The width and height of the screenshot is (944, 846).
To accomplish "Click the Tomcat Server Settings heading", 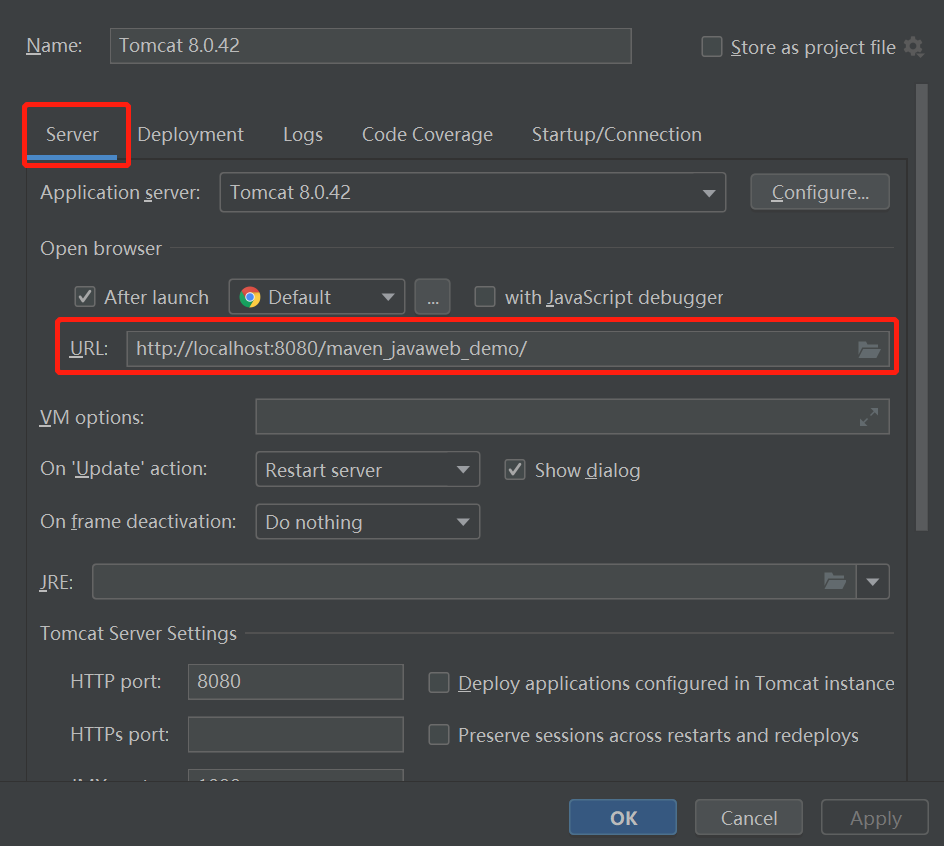I will [138, 633].
